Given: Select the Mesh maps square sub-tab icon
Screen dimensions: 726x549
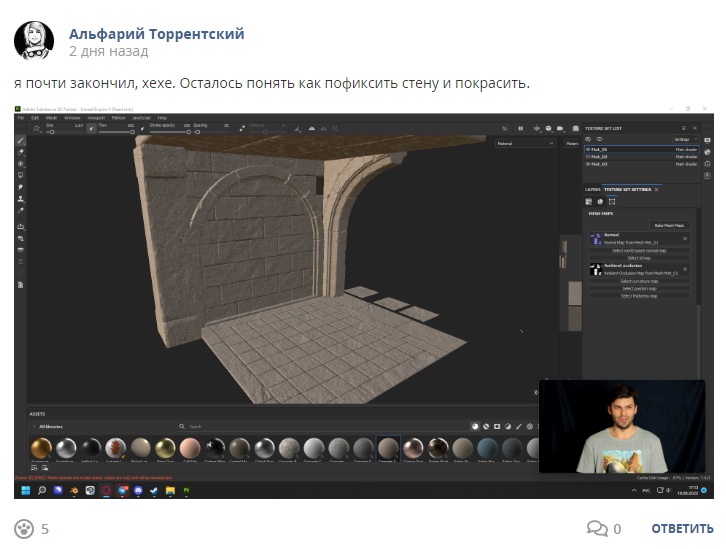Looking at the screenshot, I should tap(612, 201).
